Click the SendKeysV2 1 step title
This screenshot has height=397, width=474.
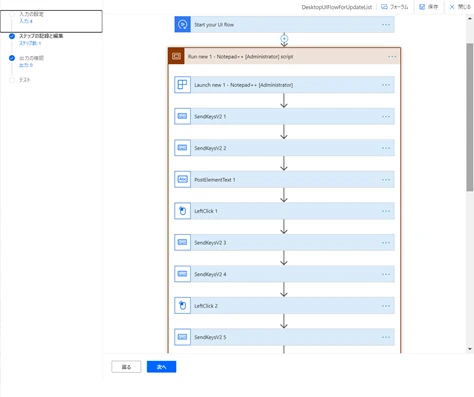coord(210,117)
